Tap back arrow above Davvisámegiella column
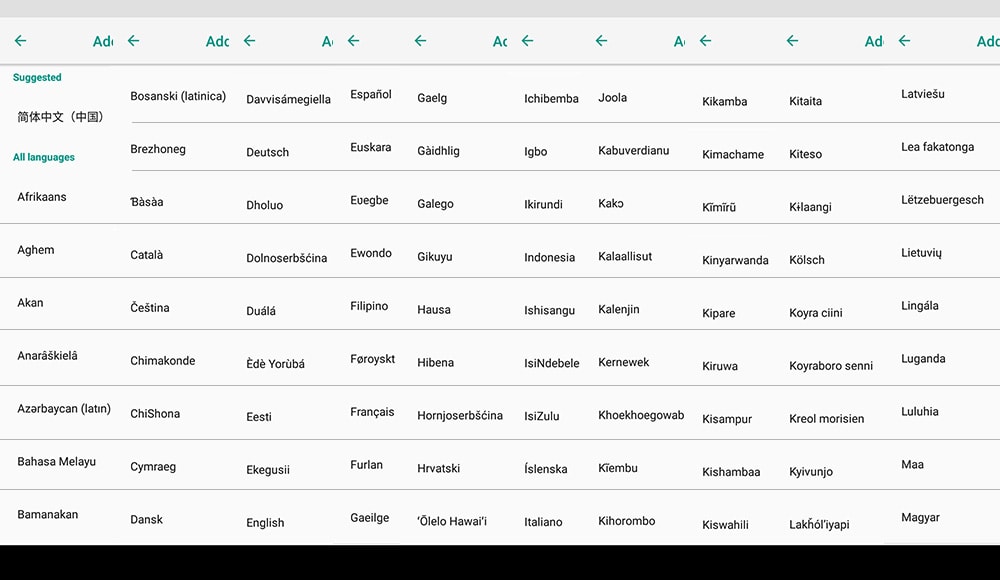1000x580 pixels. 249,41
